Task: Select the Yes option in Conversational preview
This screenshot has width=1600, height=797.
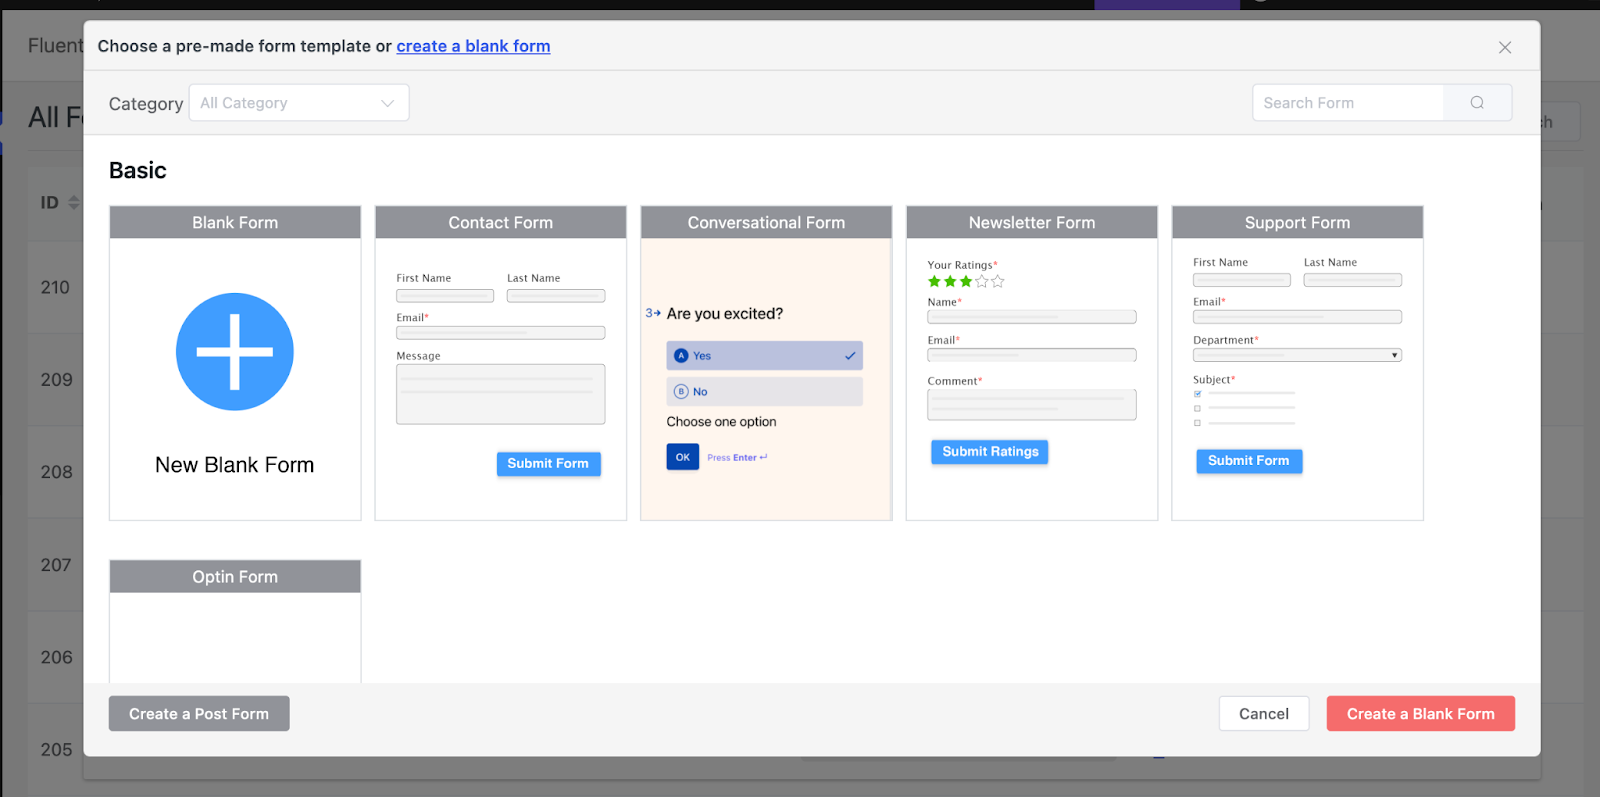Action: click(765, 356)
